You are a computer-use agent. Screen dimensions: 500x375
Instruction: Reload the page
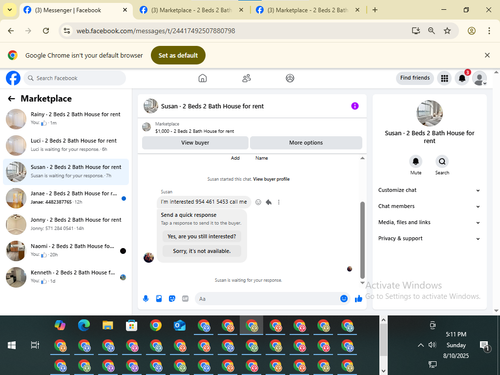click(x=46, y=31)
